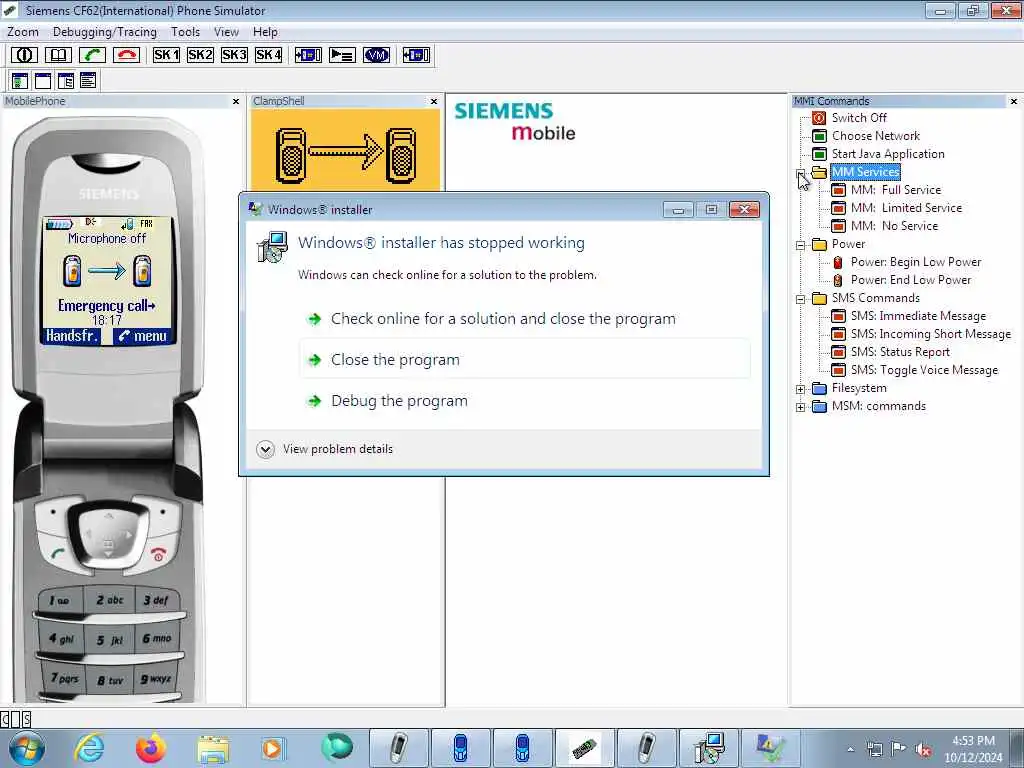Screen dimensions: 1024x768
Task: Select SMS: Immediate Message
Action: pyautogui.click(x=918, y=316)
